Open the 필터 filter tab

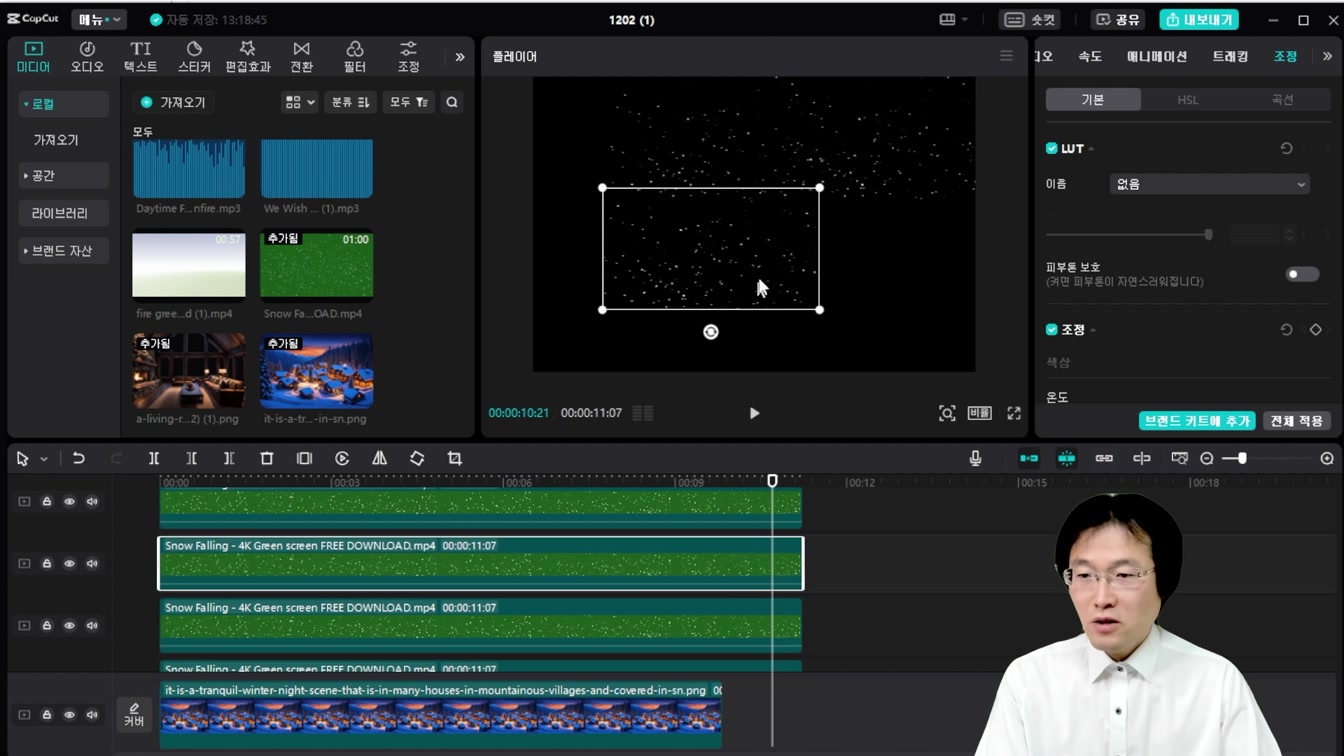(x=355, y=57)
